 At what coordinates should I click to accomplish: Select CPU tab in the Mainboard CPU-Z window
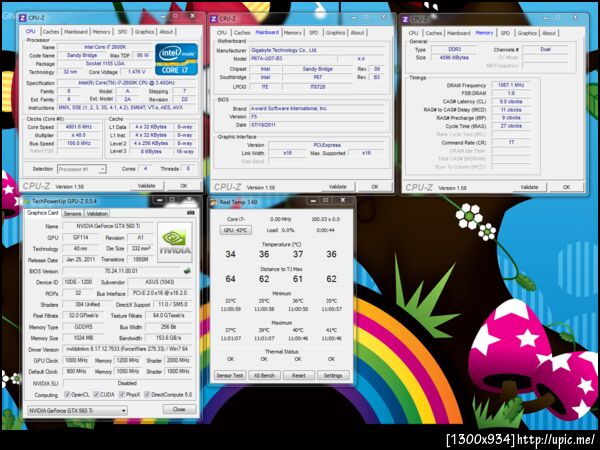pyautogui.click(x=222, y=33)
